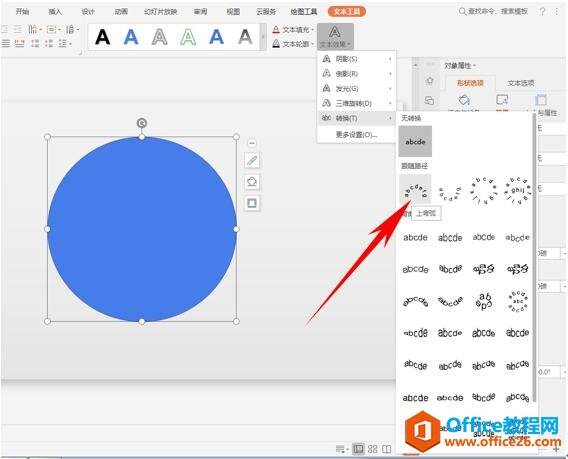Click the shape outline square icon
Image resolution: width=568 pixels, height=459 pixels.
click(x=252, y=203)
